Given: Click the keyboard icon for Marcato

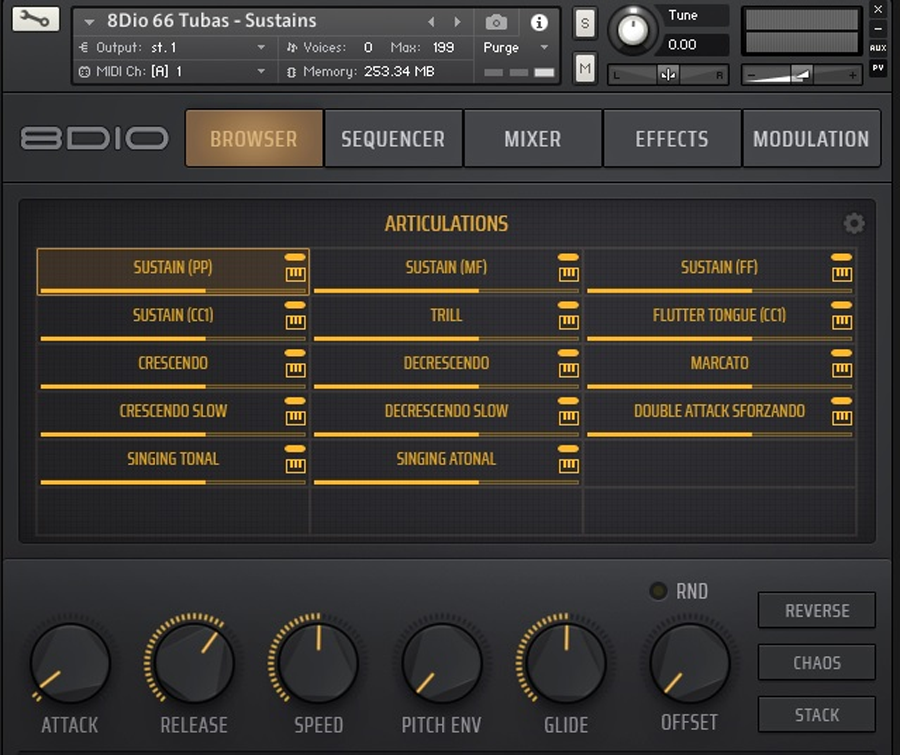Looking at the screenshot, I should pos(841,370).
